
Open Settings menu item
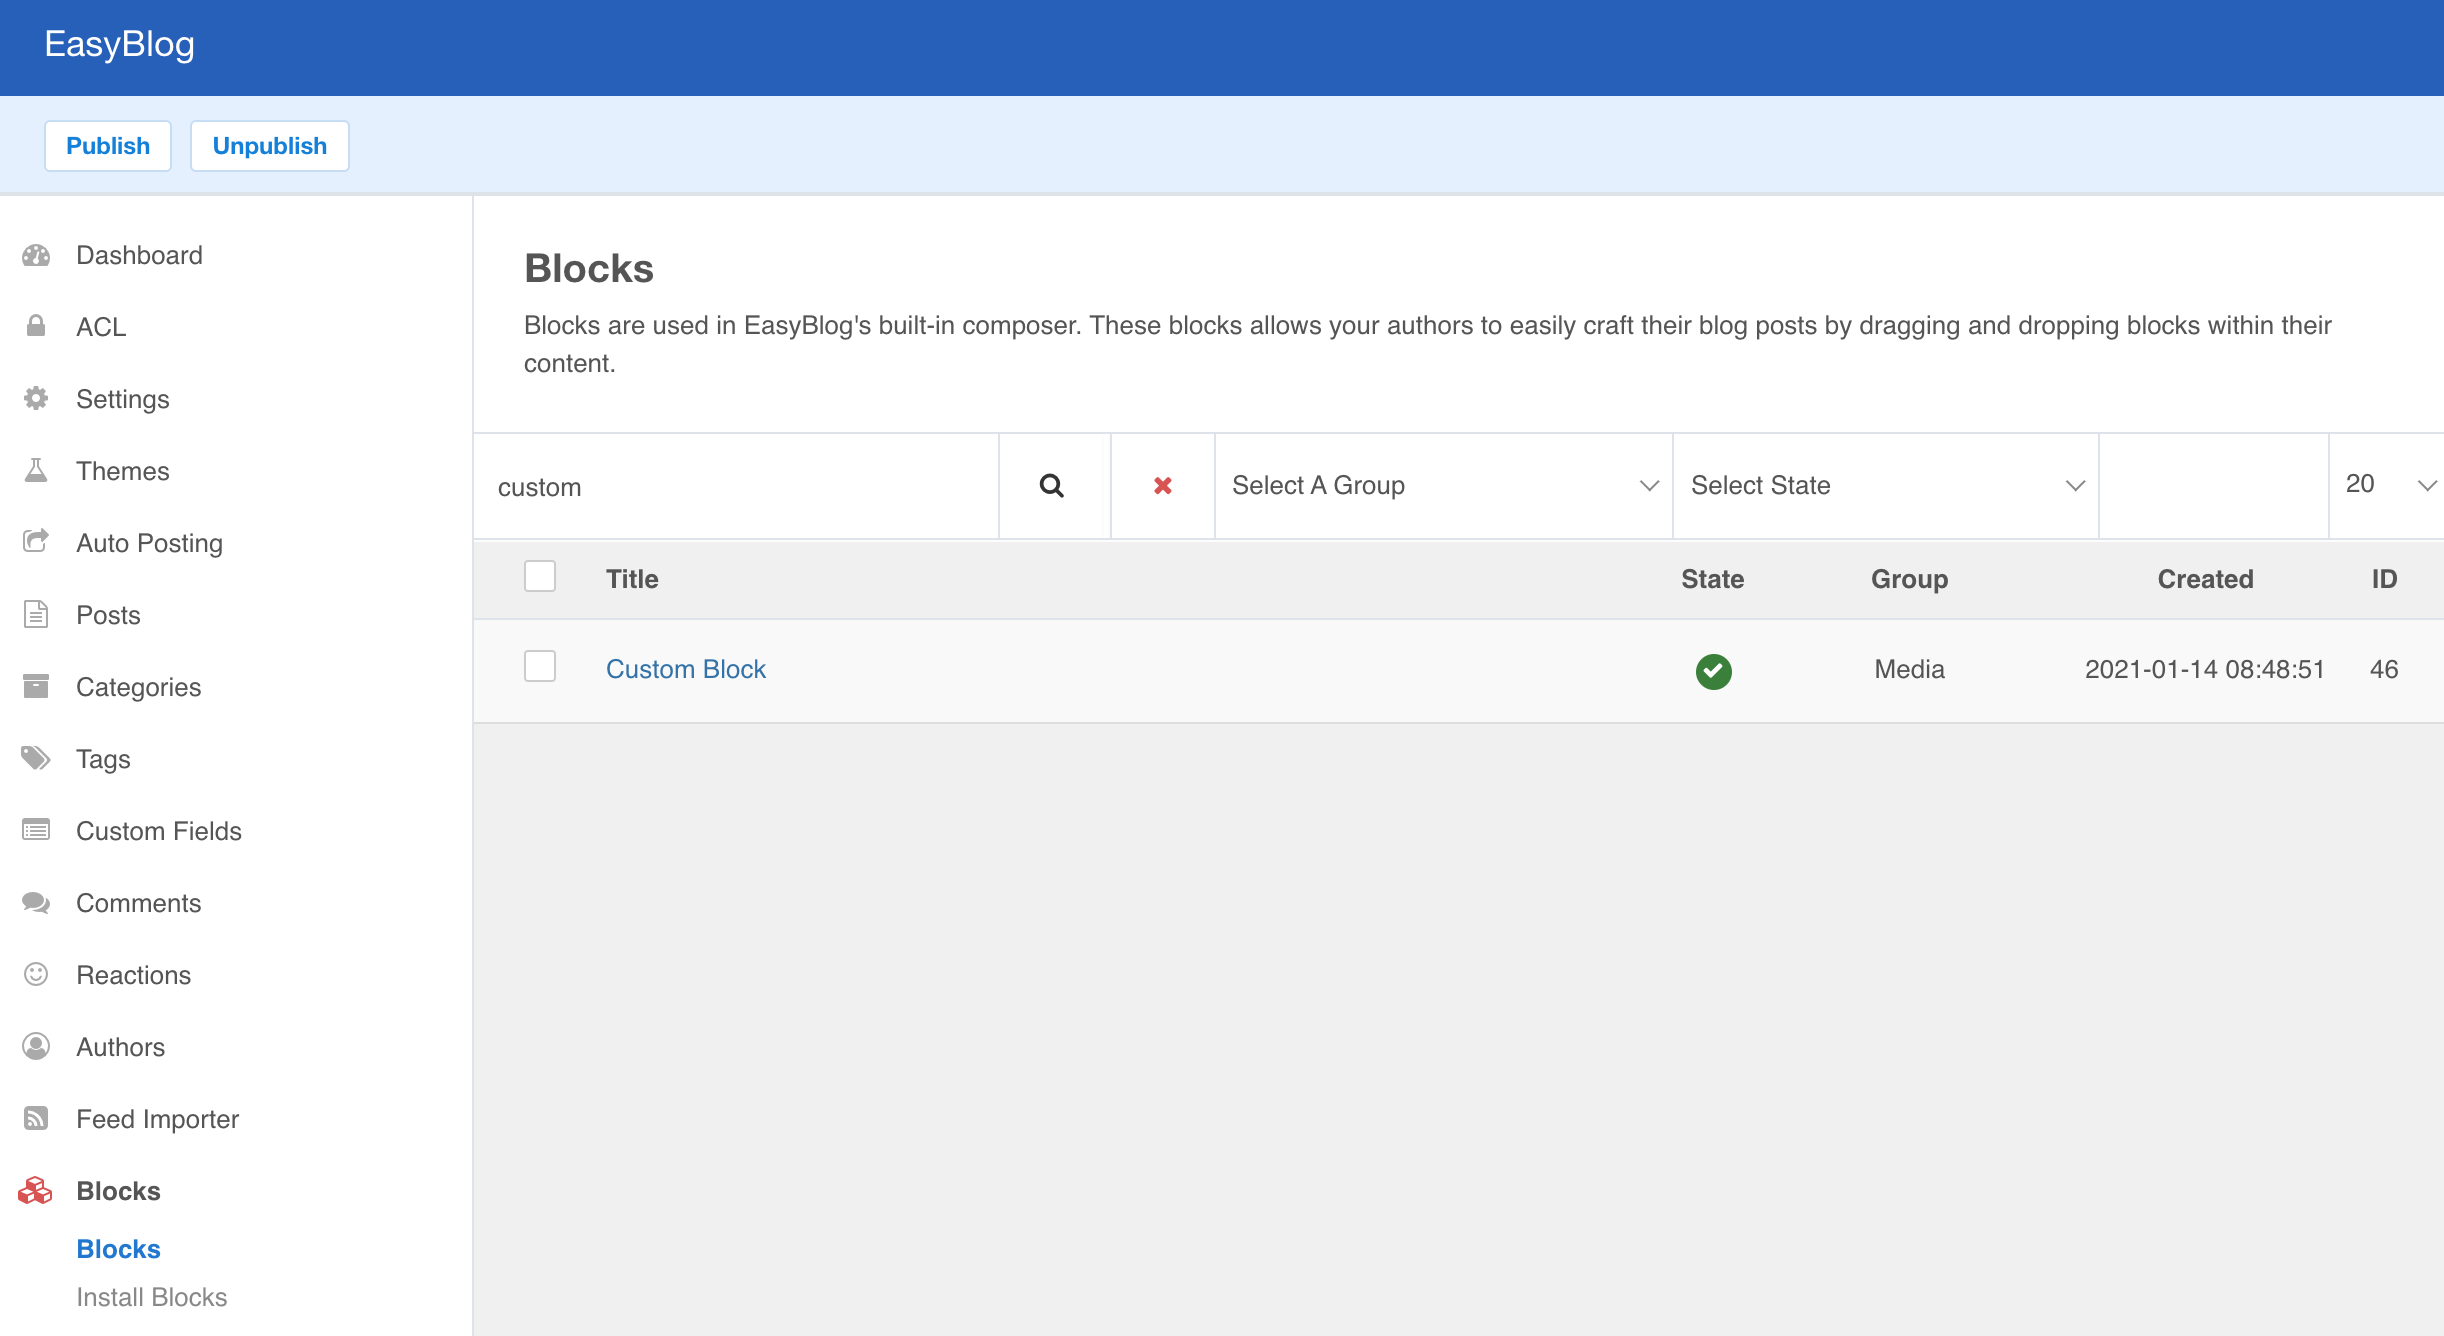coord(123,399)
